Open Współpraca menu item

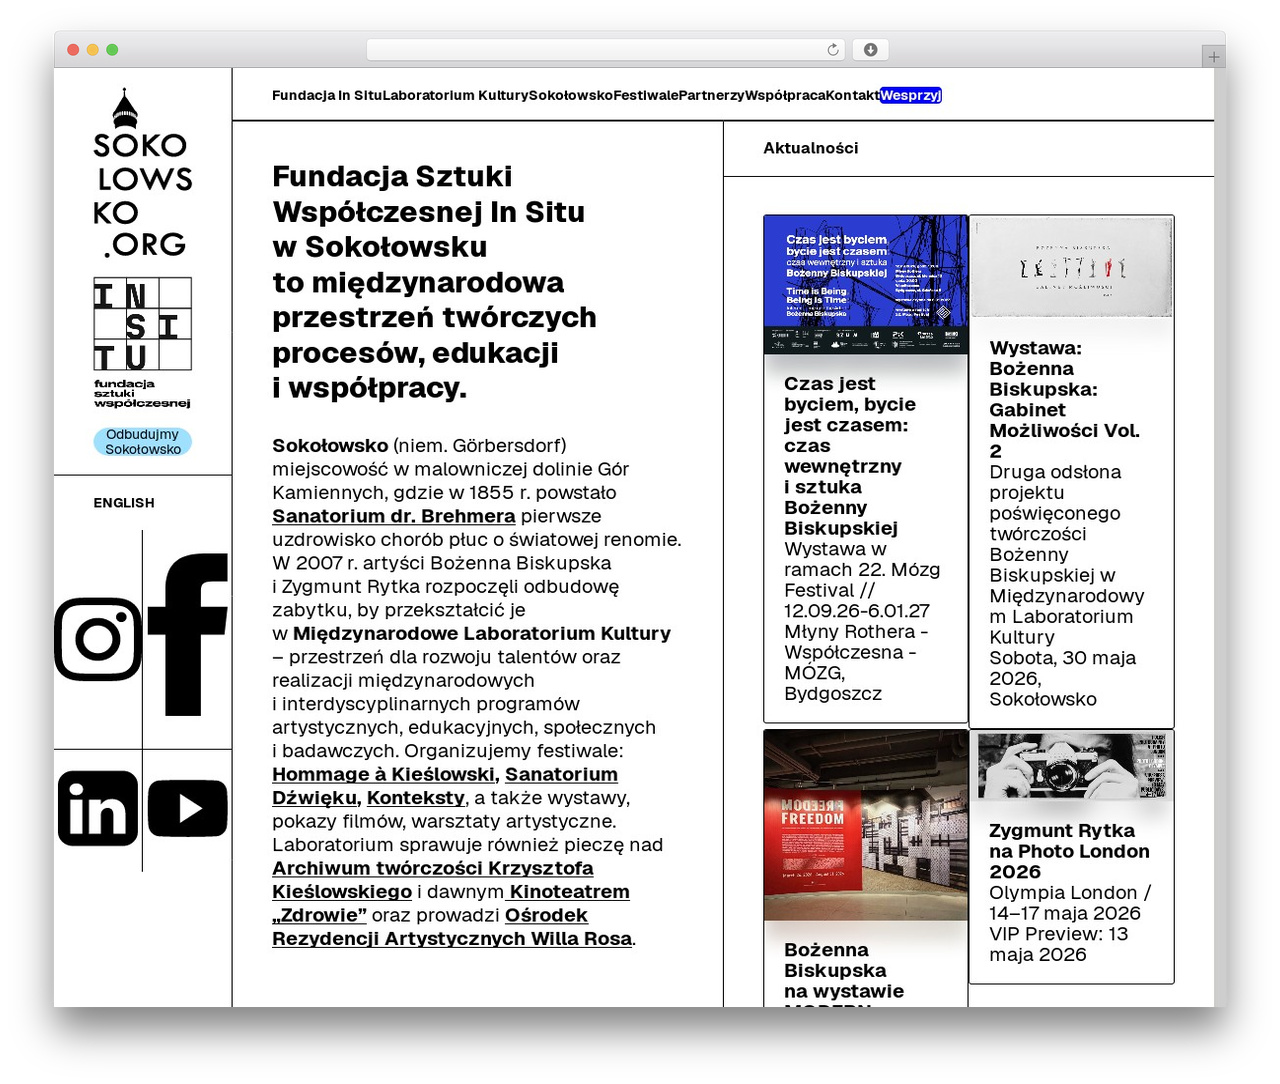coord(785,95)
